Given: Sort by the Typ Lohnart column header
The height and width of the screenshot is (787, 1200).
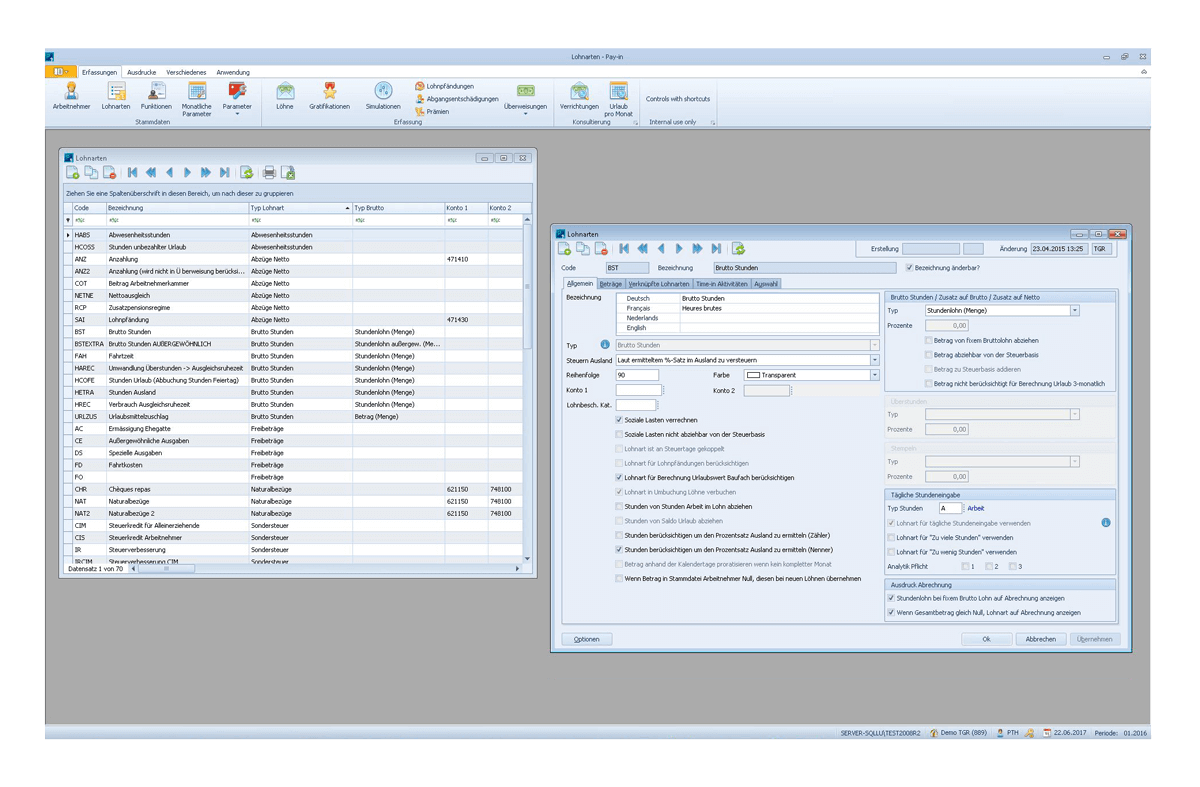Looking at the screenshot, I should click(299, 208).
